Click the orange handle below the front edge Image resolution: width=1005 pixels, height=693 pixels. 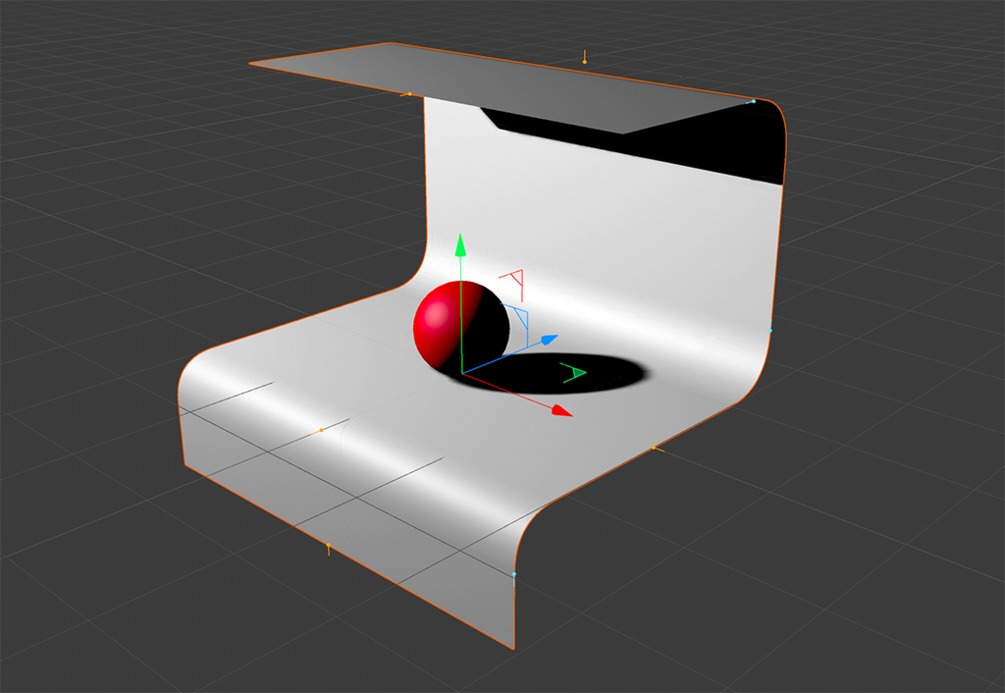pyautogui.click(x=328, y=548)
